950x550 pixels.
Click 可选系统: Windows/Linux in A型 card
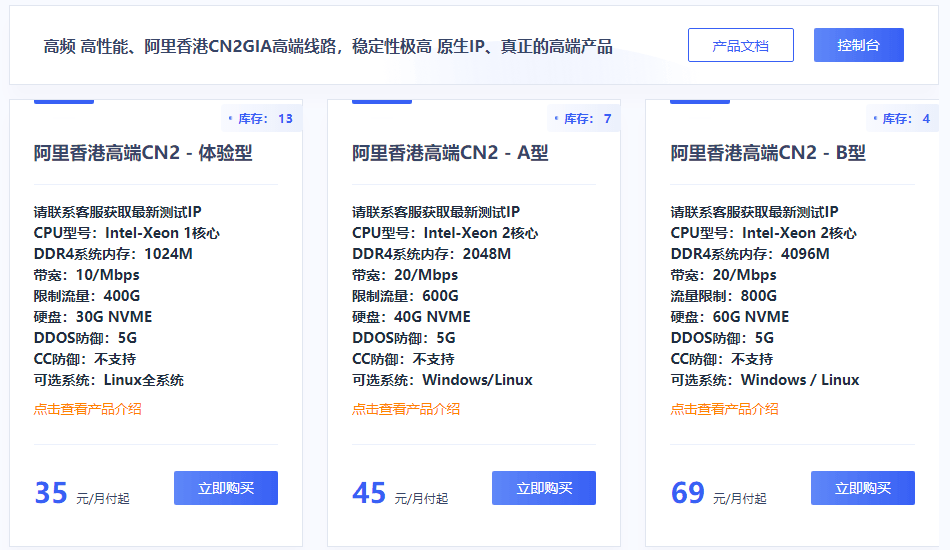pos(442,380)
